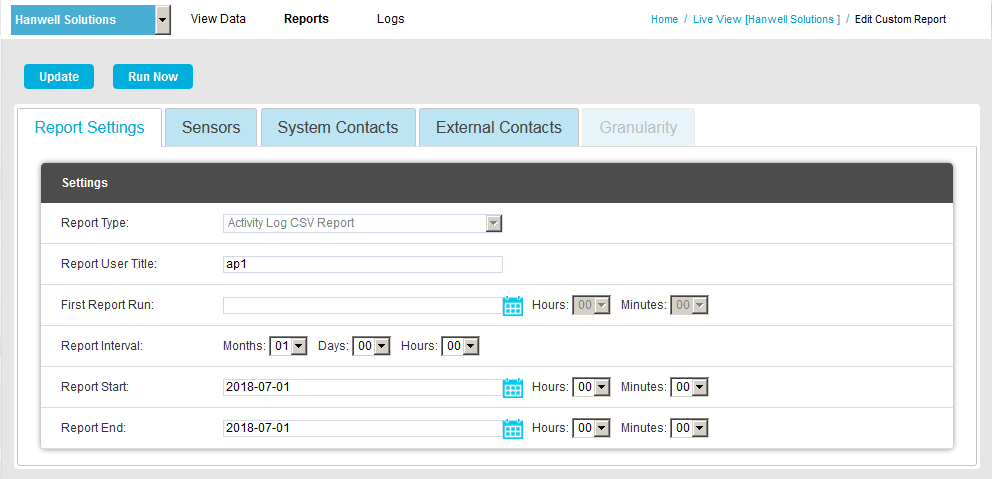Open the Report Start calendar picker
Screen dimensions: 992x479
tap(512, 387)
